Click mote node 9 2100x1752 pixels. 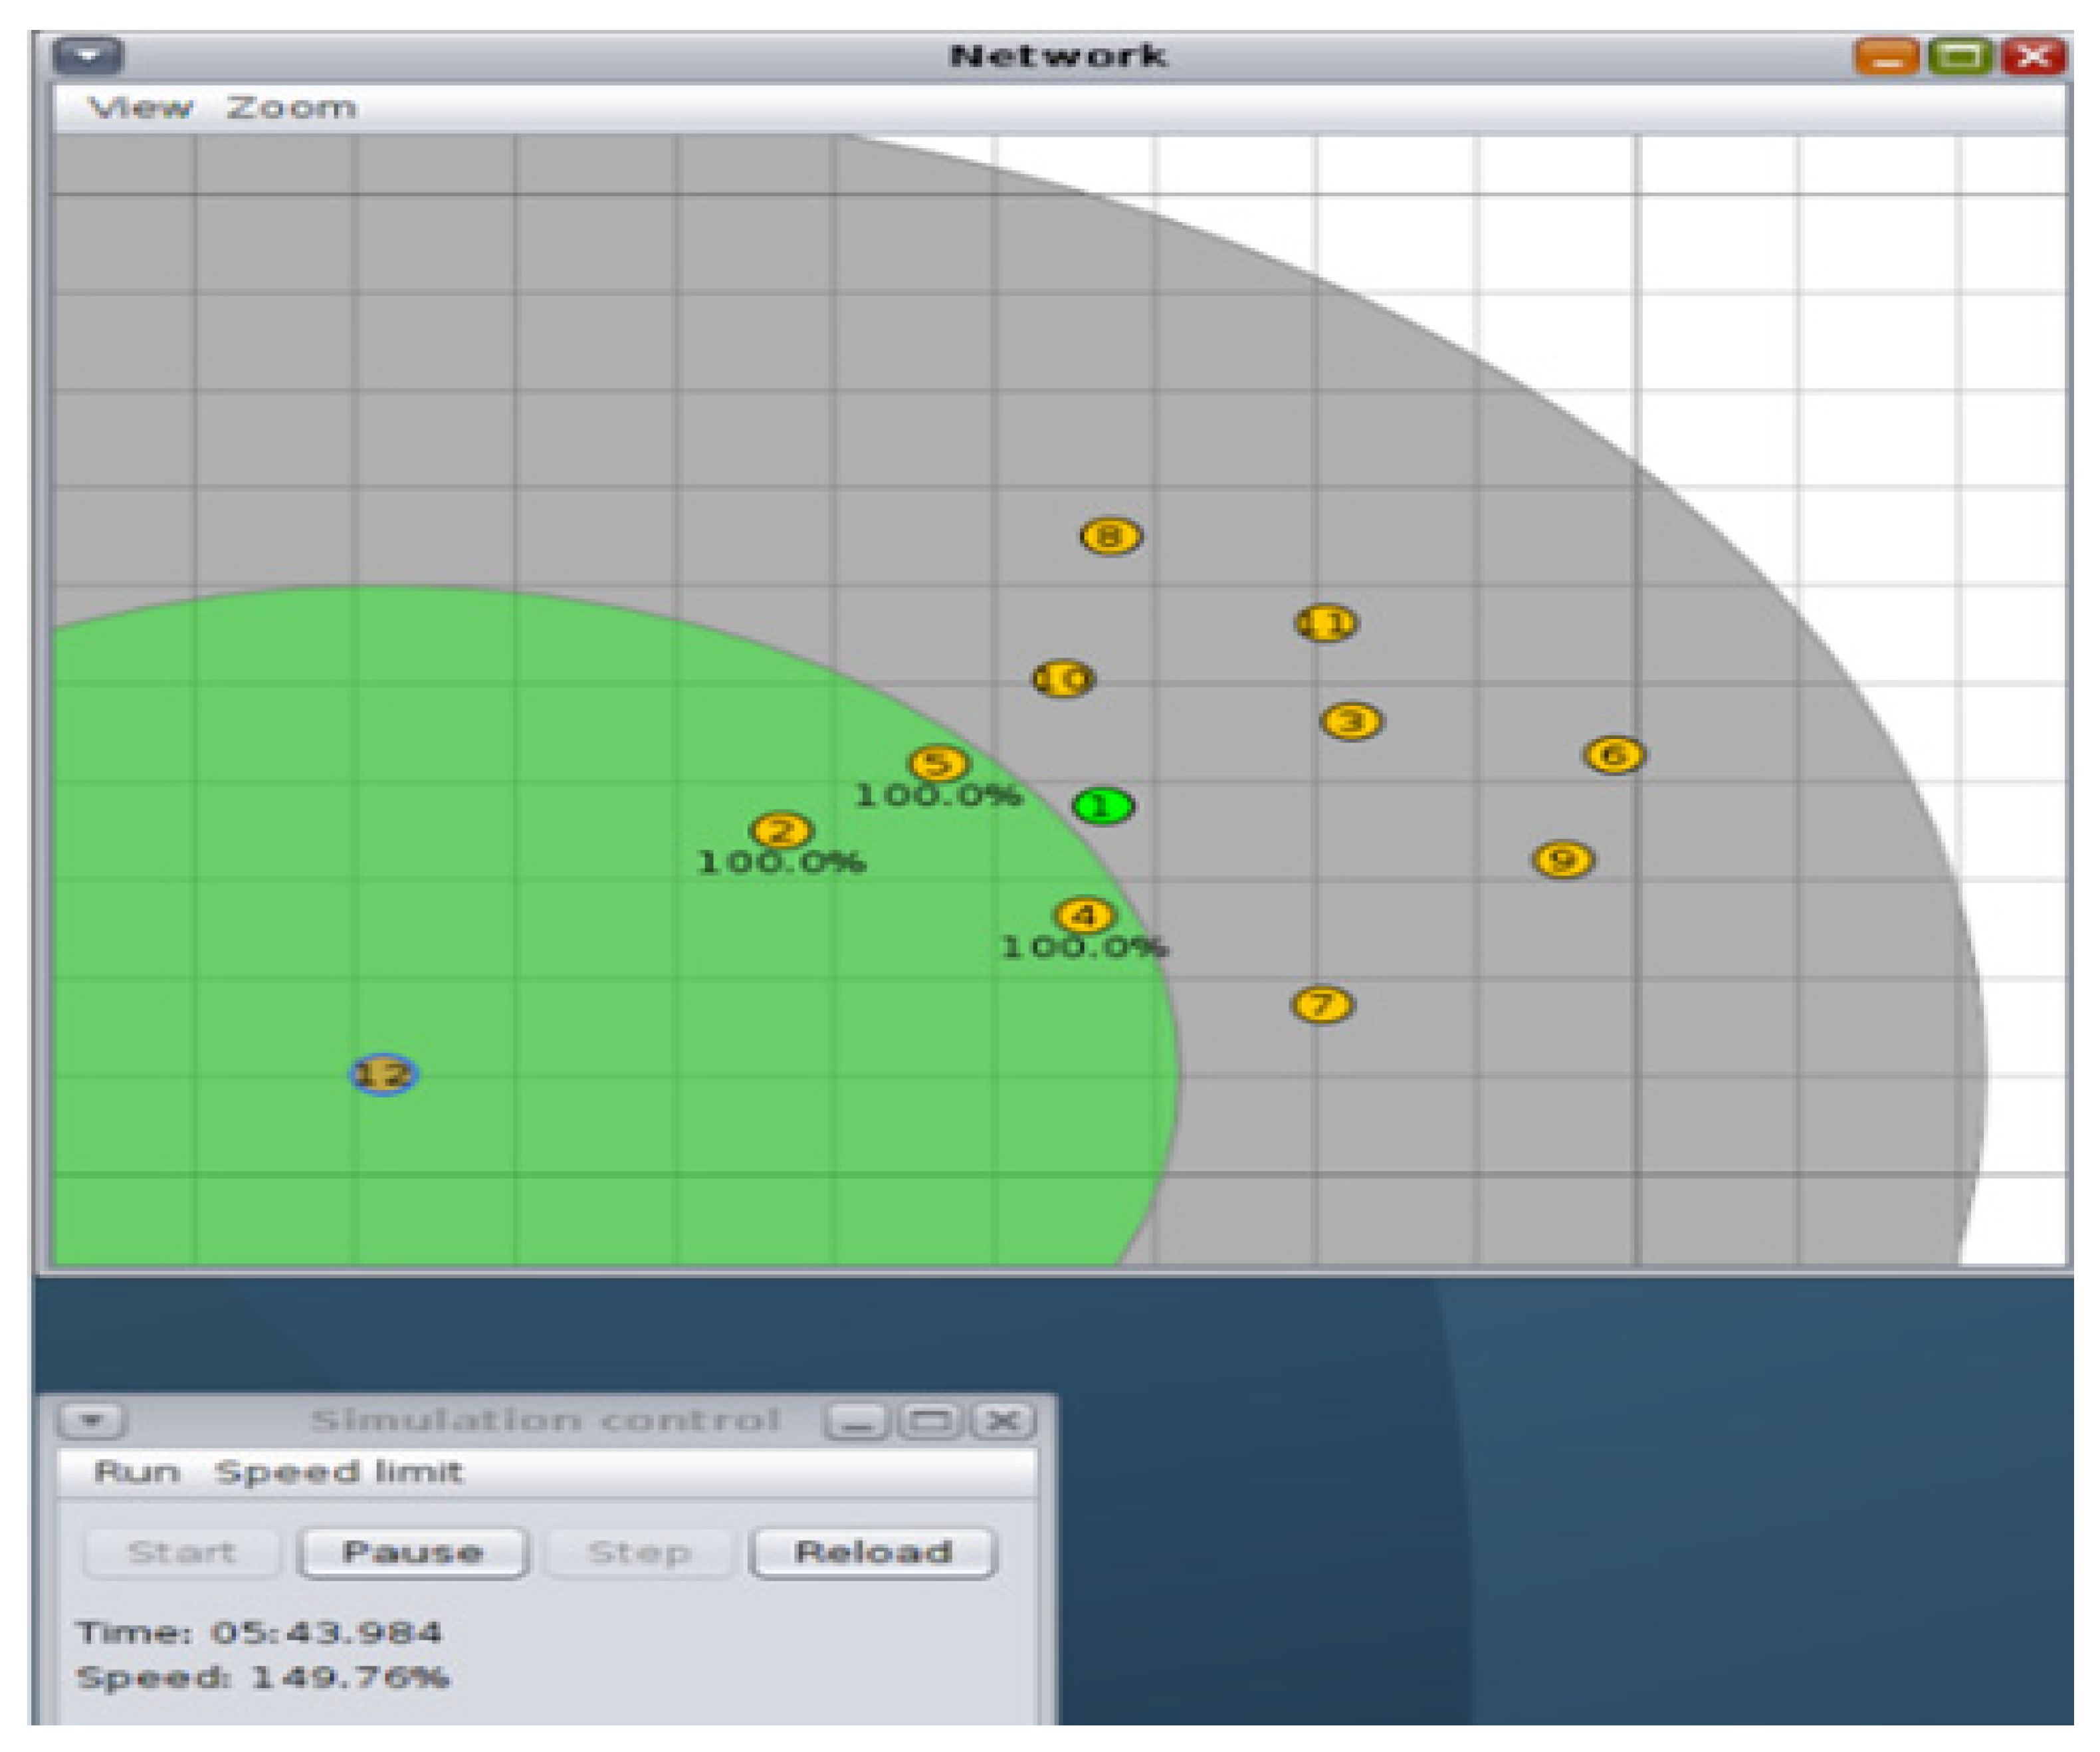coord(1563,859)
